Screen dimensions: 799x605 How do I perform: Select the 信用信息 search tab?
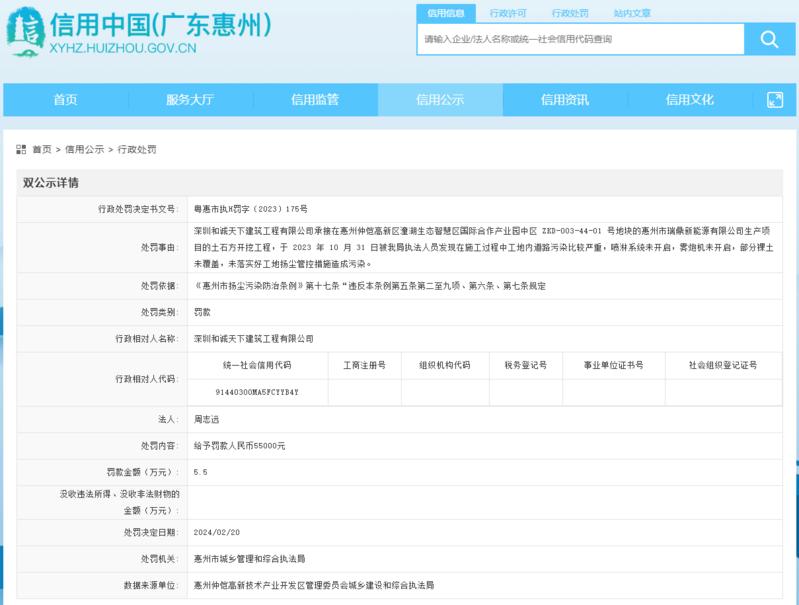coord(446,13)
